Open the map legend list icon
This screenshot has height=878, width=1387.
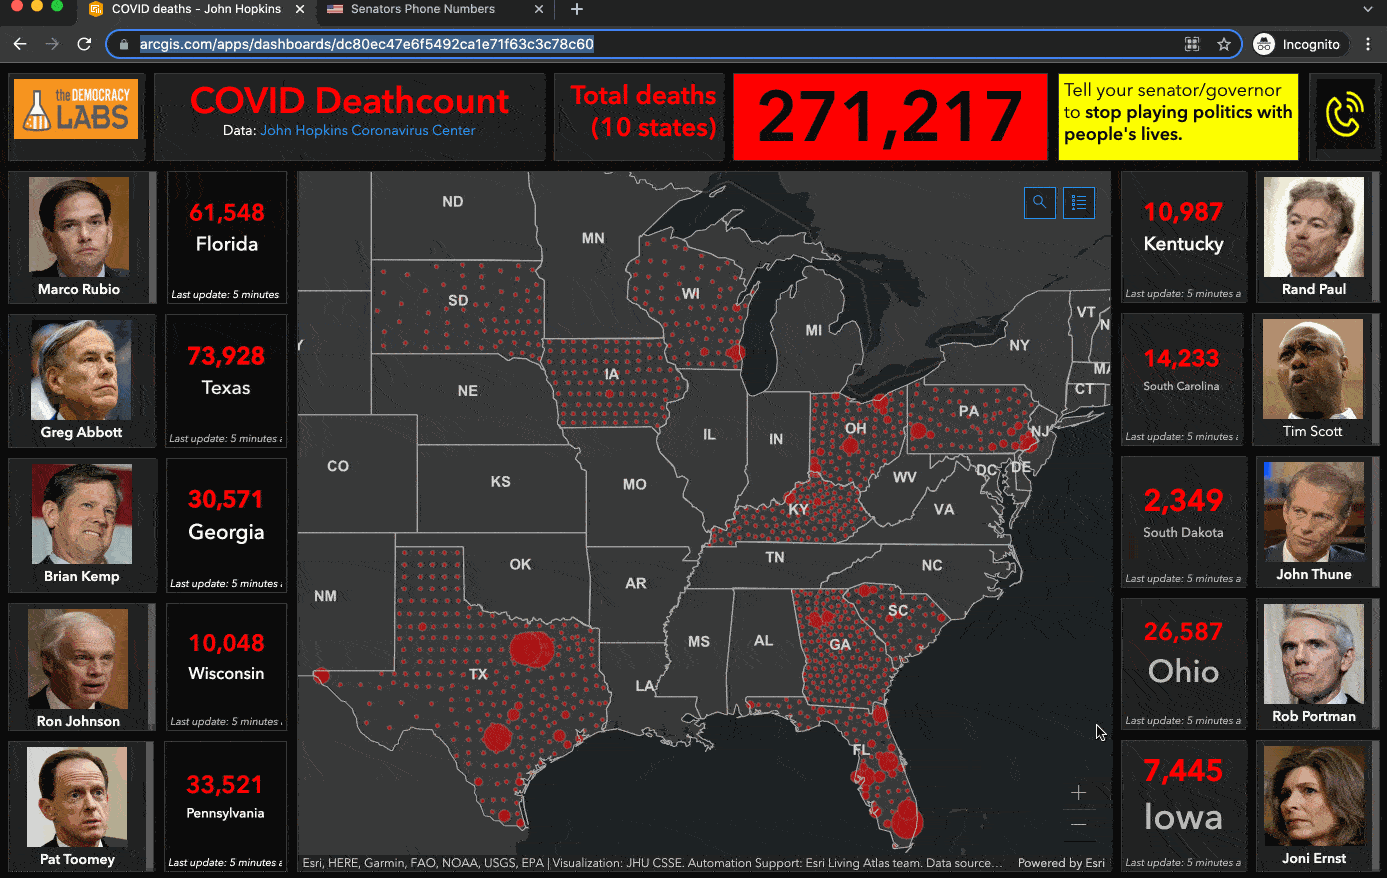(1079, 202)
